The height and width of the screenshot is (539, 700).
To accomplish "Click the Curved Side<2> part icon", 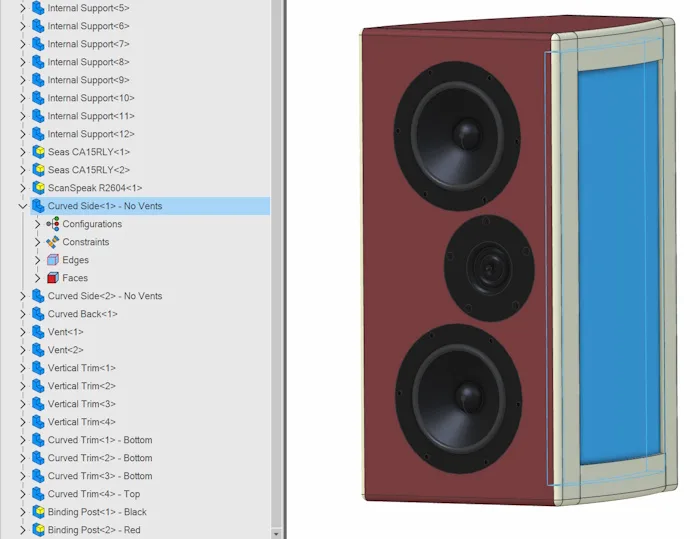I will (x=38, y=296).
